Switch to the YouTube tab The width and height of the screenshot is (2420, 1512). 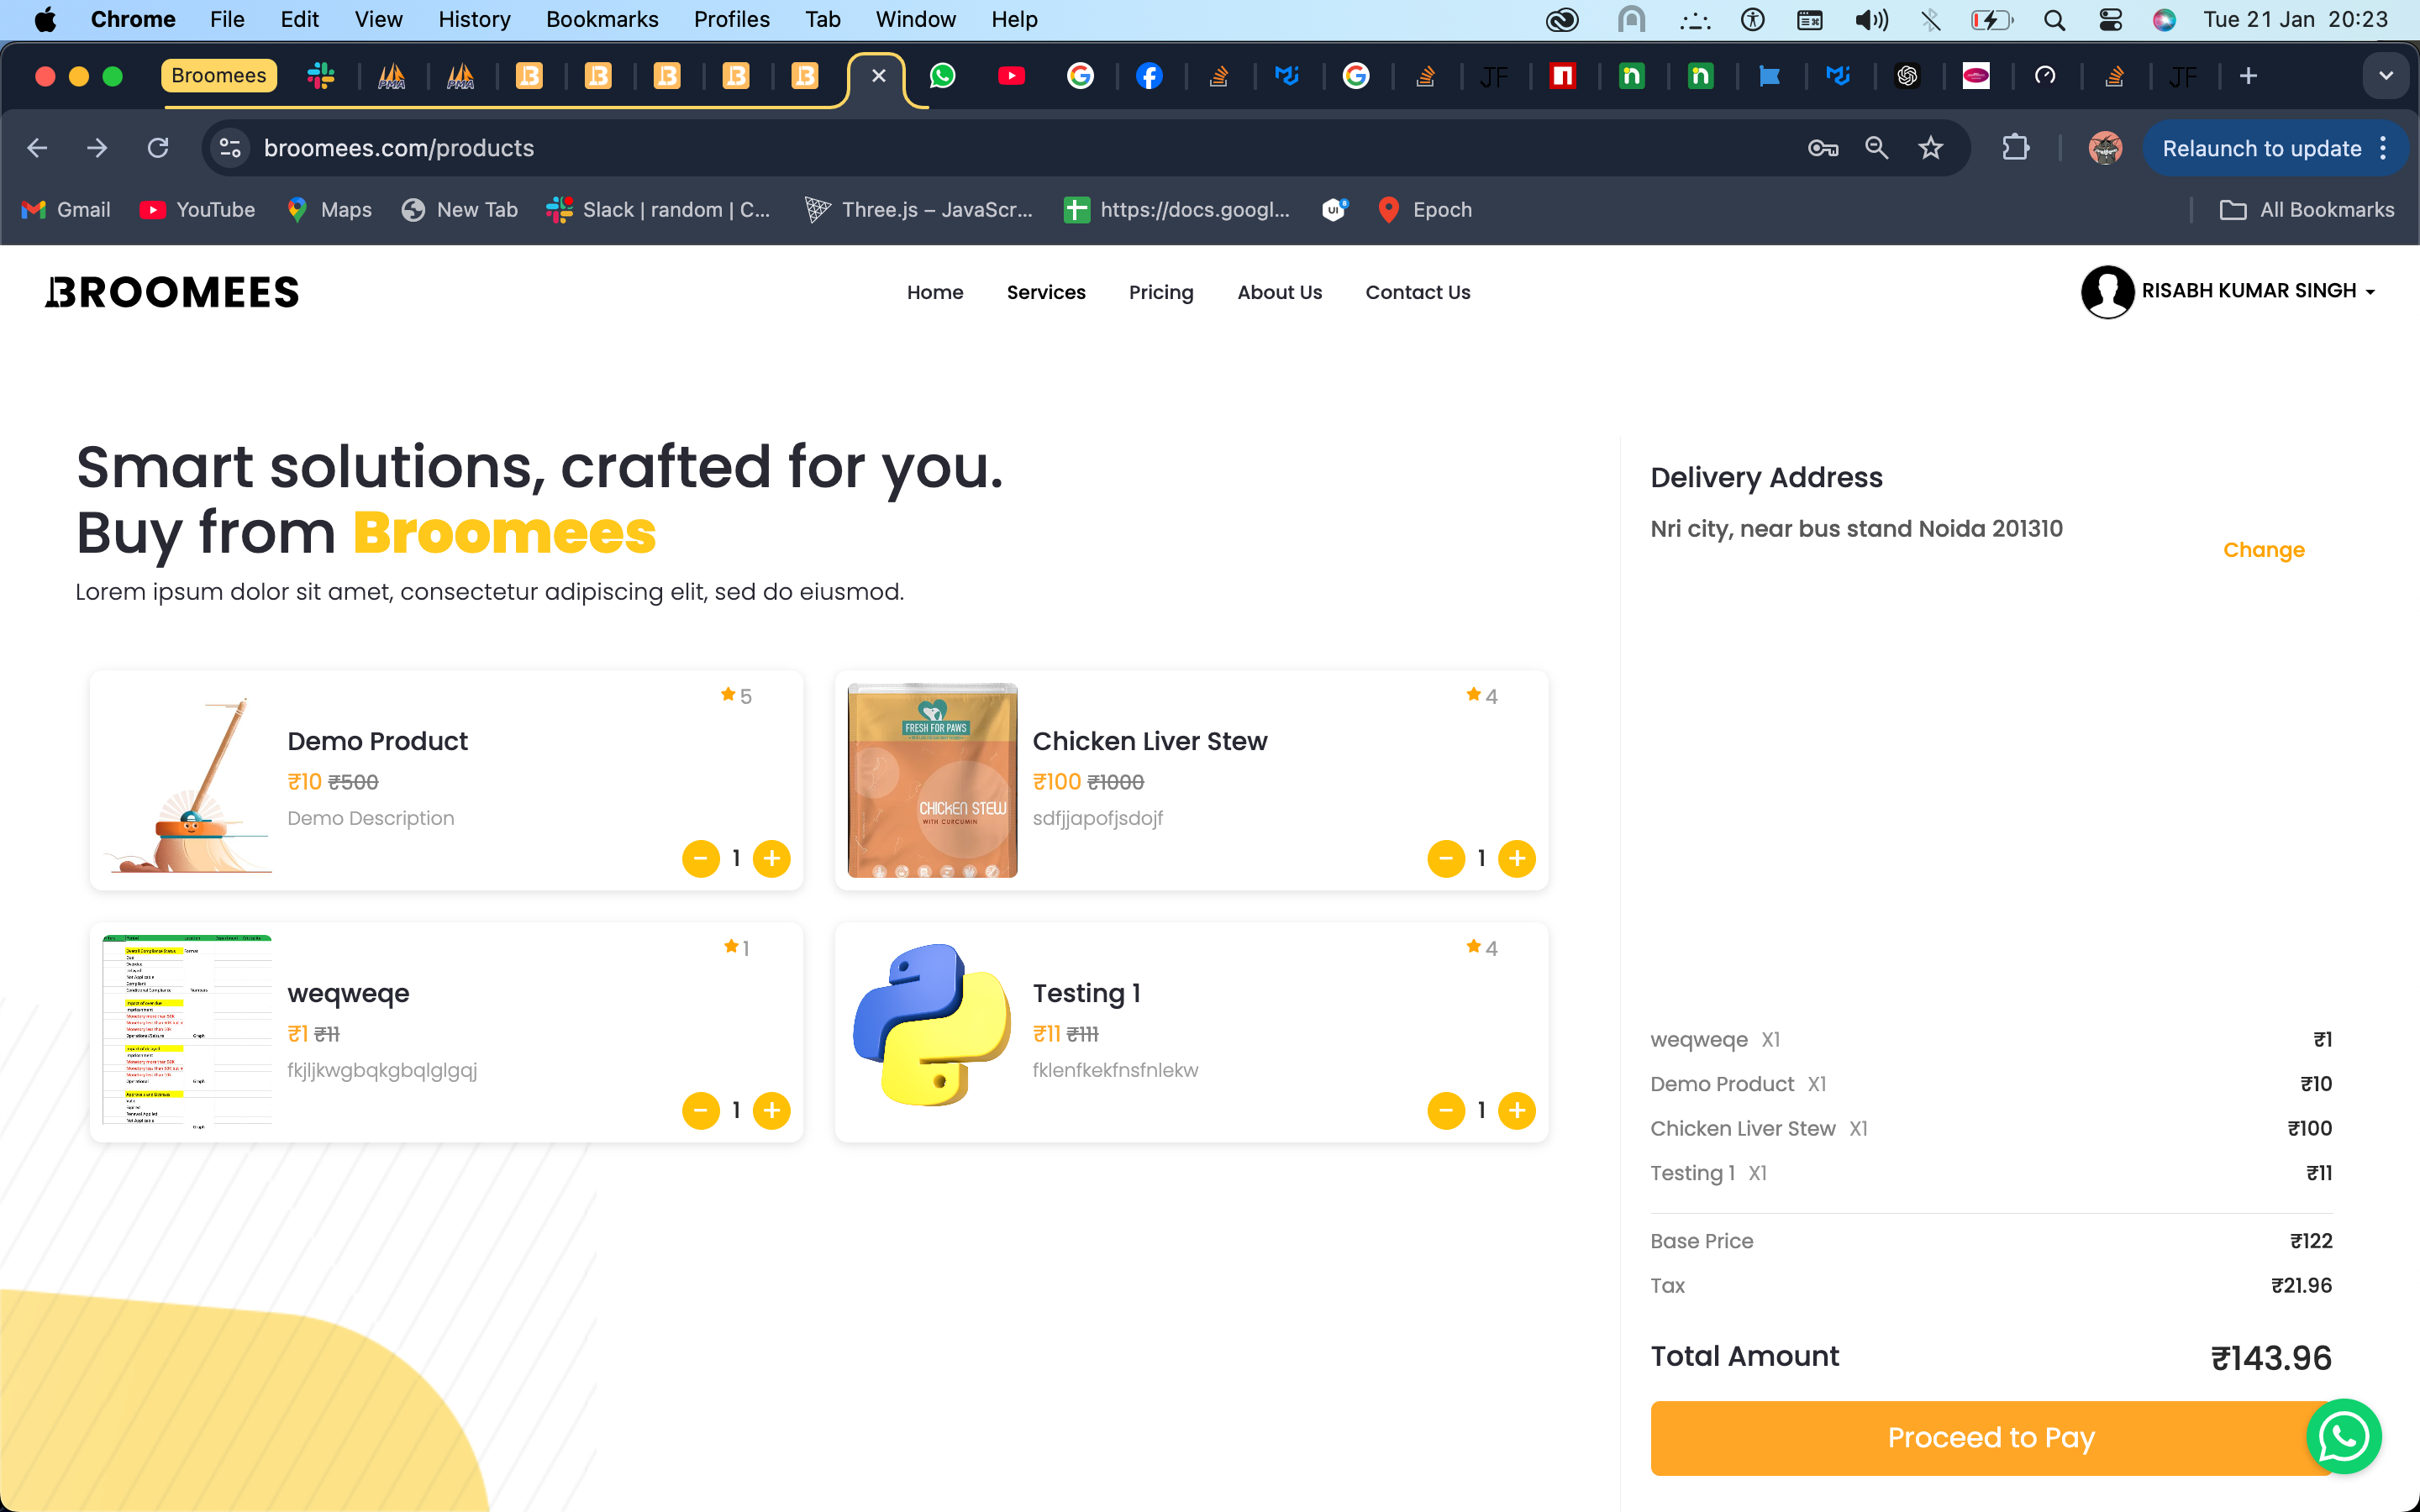pos(1012,76)
